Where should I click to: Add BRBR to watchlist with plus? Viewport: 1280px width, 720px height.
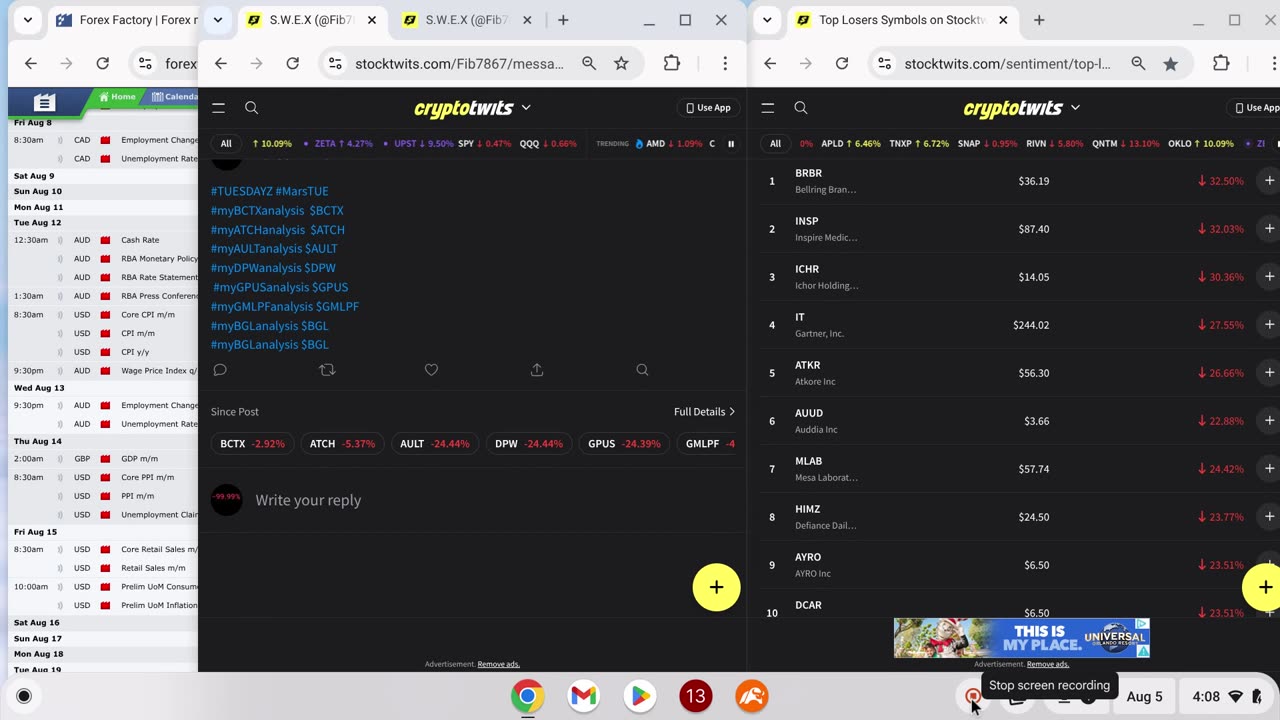[1269, 181]
